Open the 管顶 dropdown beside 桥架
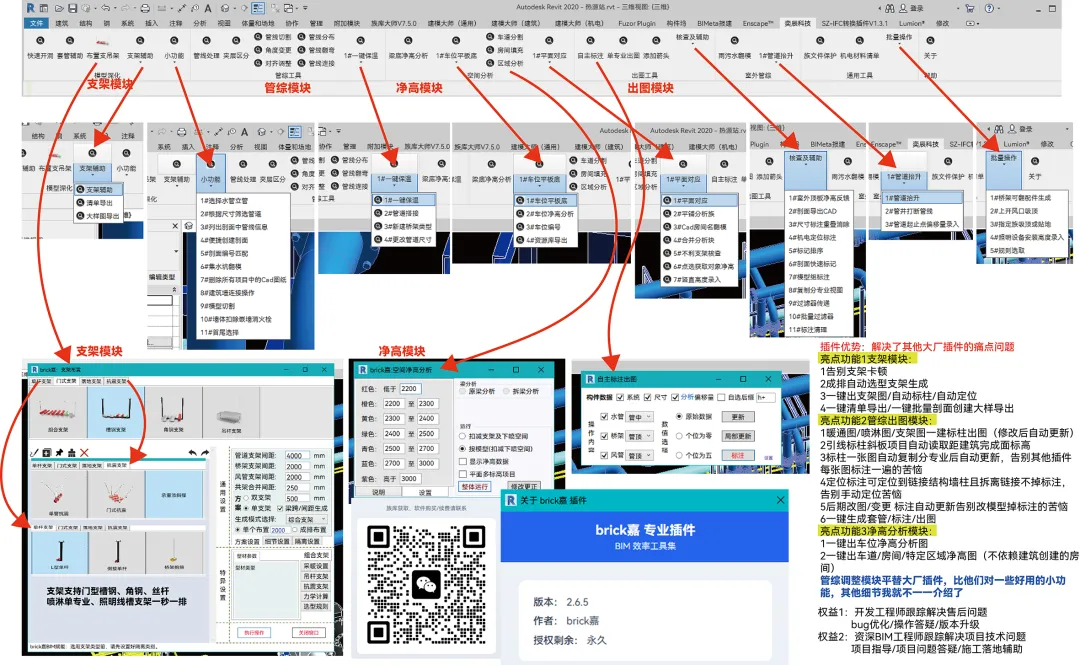Viewport: 1080px width, 665px height. tap(639, 436)
